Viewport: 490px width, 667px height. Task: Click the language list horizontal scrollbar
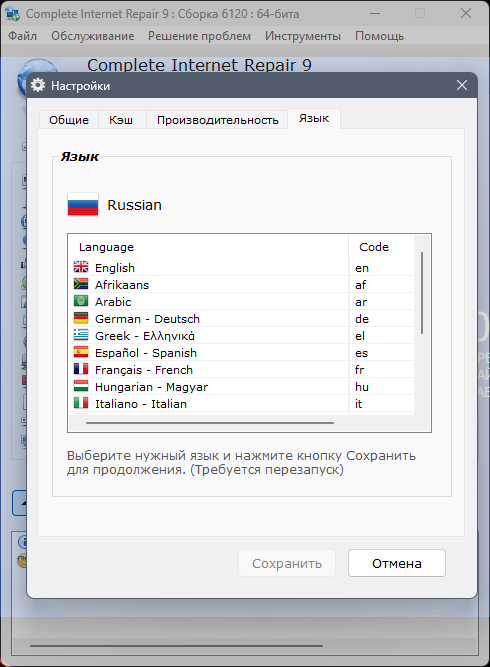point(210,423)
